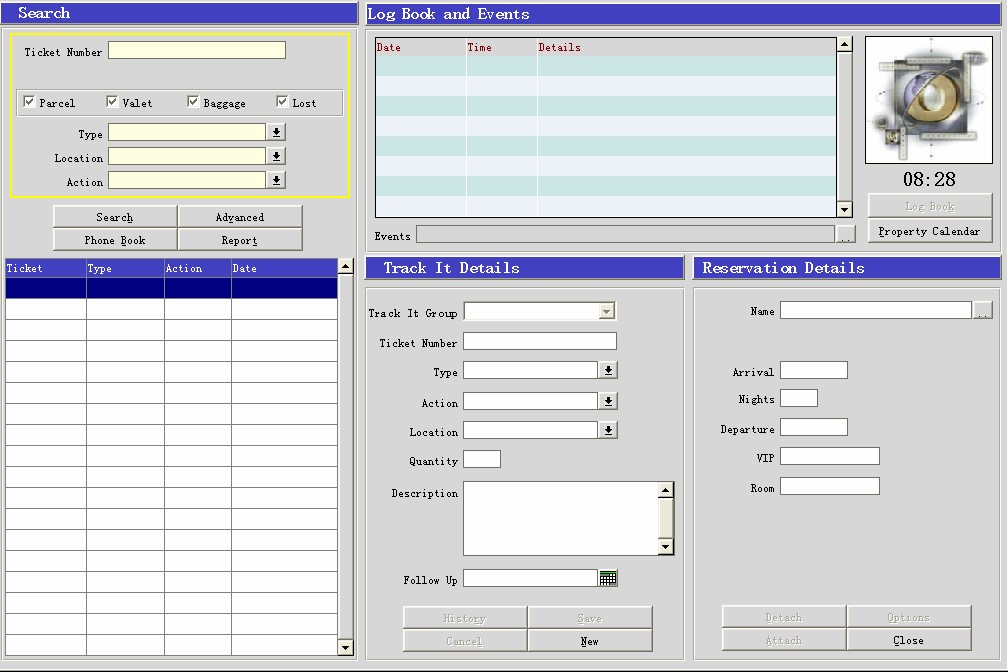1008x672 pixels.
Task: Uncheck the Baggage checkbox
Action: click(x=193, y=102)
